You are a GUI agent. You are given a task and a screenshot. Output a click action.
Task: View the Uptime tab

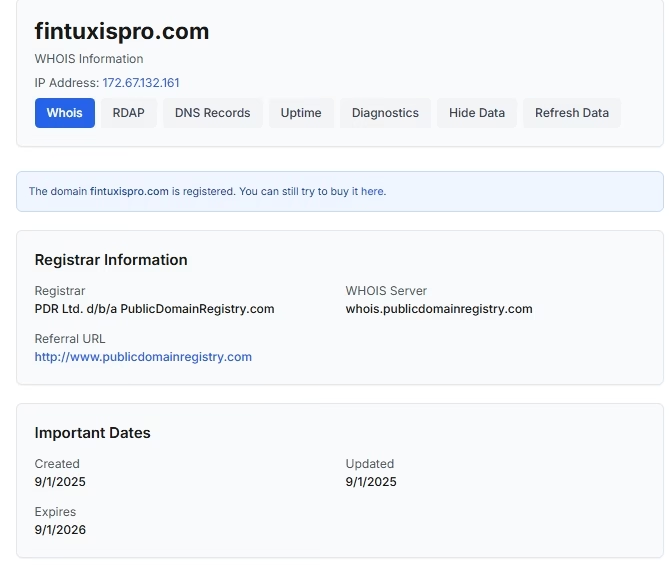(x=301, y=113)
